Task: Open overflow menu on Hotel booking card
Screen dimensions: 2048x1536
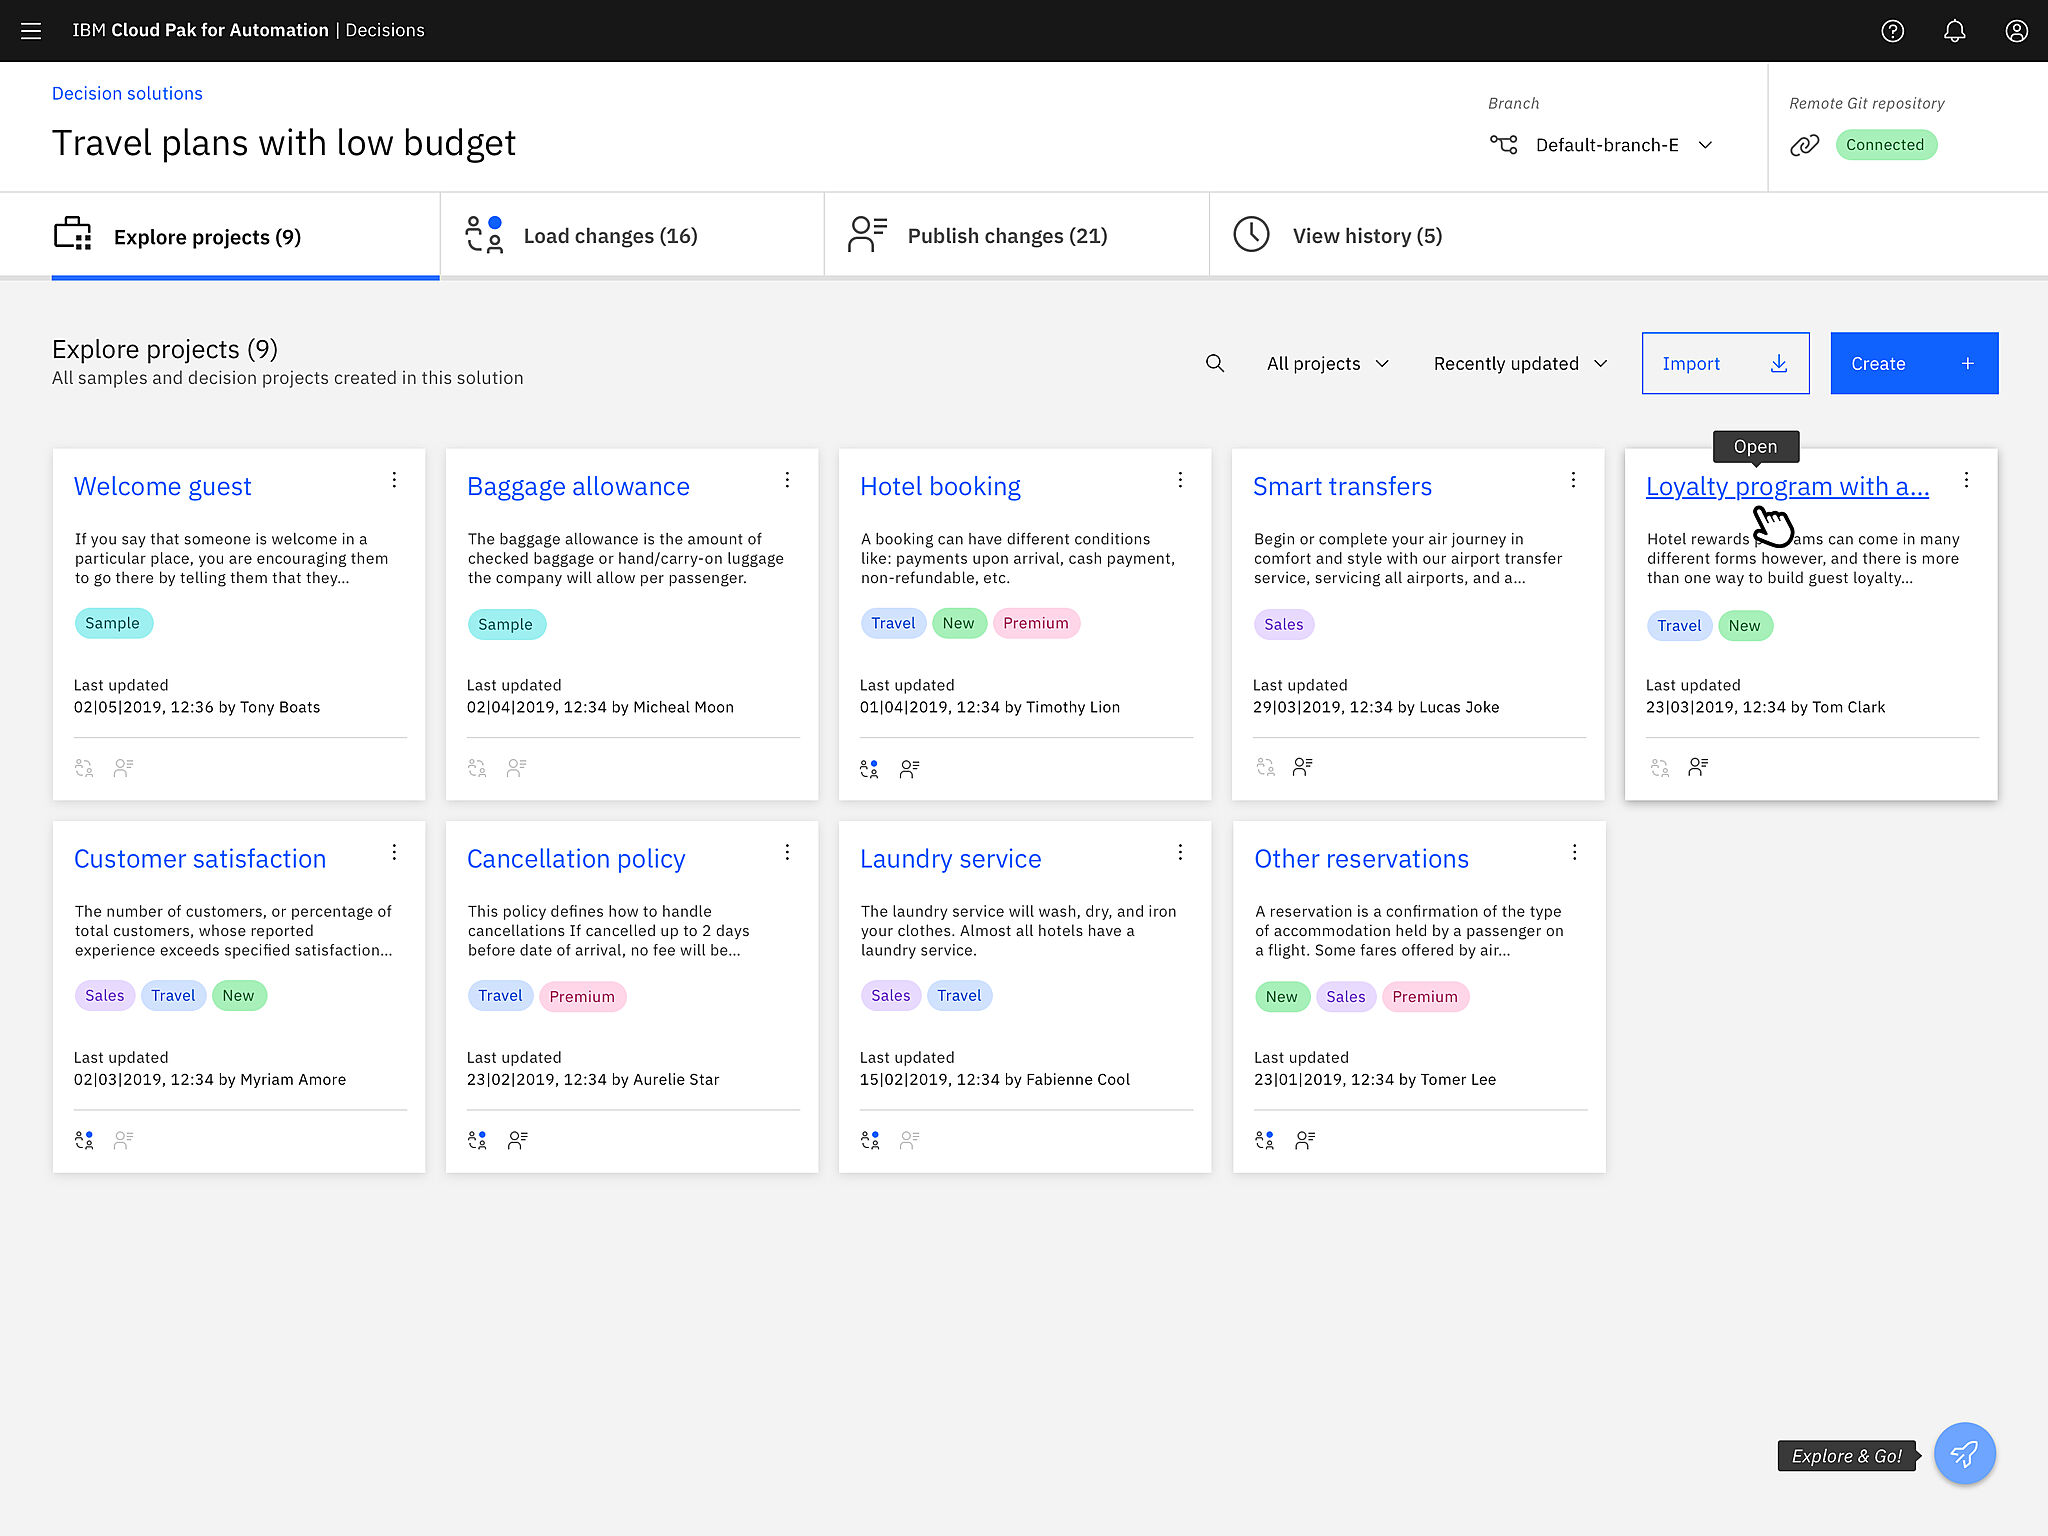Action: [1181, 480]
